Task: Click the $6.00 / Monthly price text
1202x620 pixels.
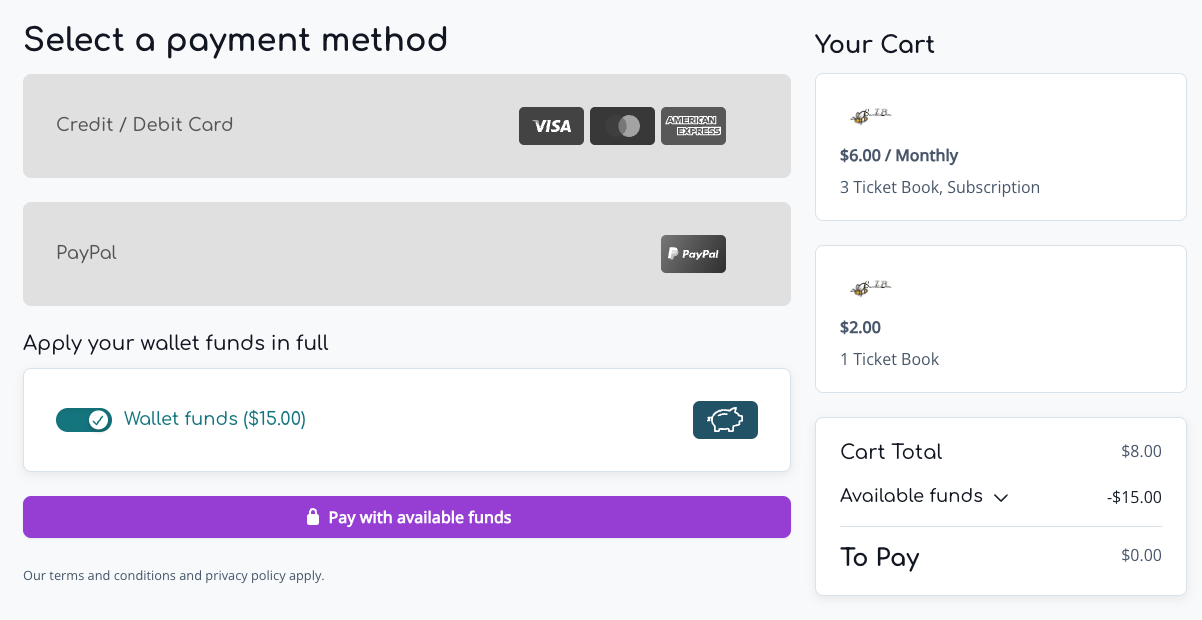Action: (899, 156)
